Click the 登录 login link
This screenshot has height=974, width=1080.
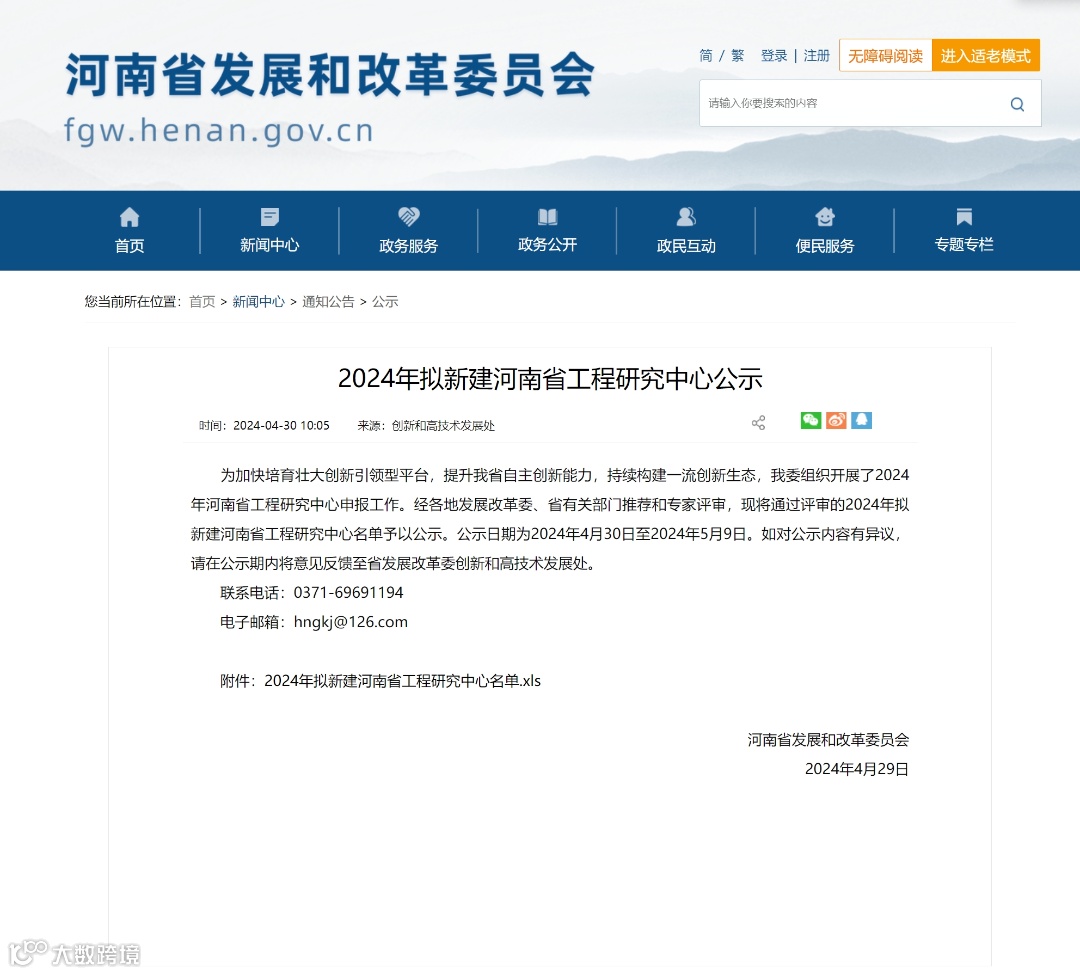[774, 56]
